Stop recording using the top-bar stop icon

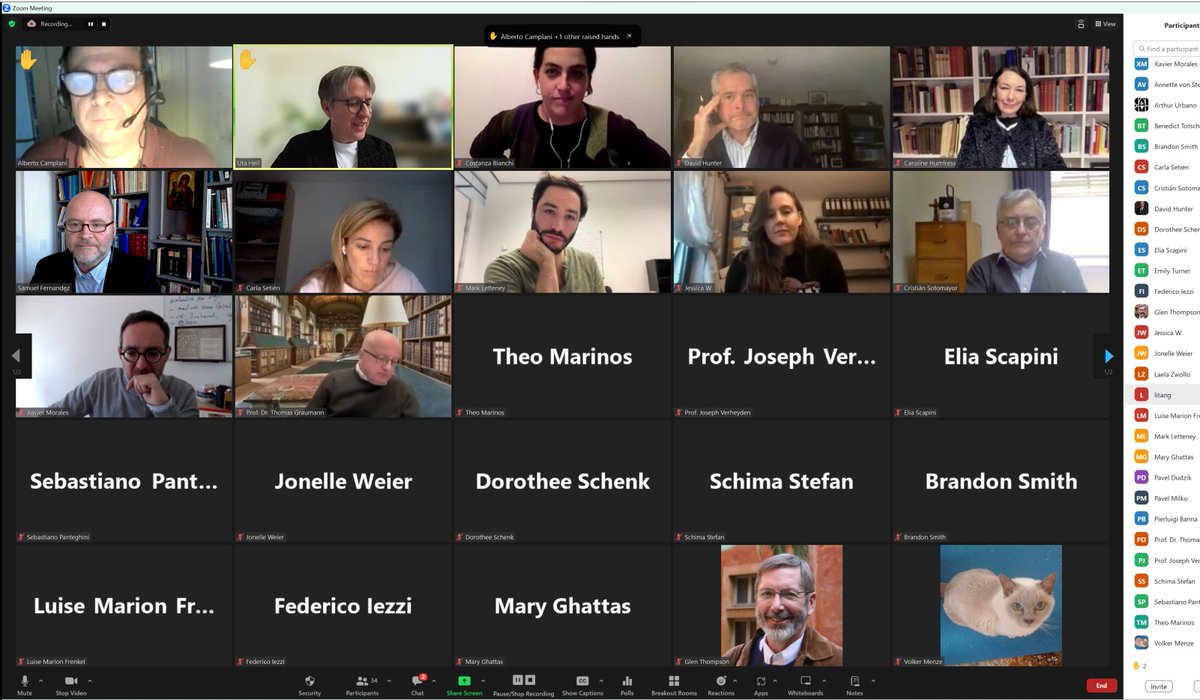click(x=103, y=23)
